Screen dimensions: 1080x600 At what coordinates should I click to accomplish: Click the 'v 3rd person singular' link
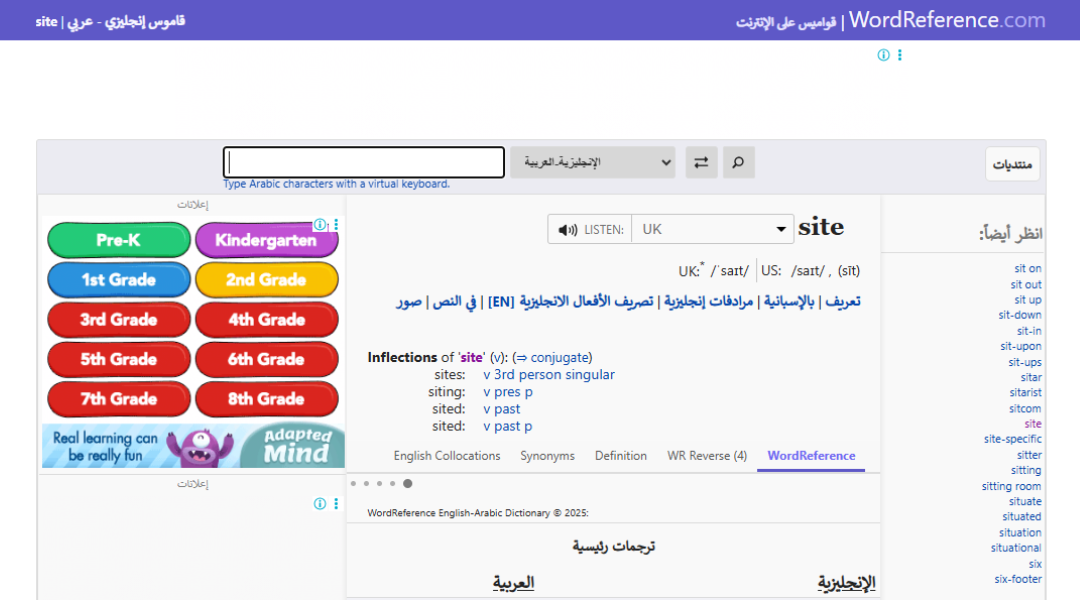point(549,375)
